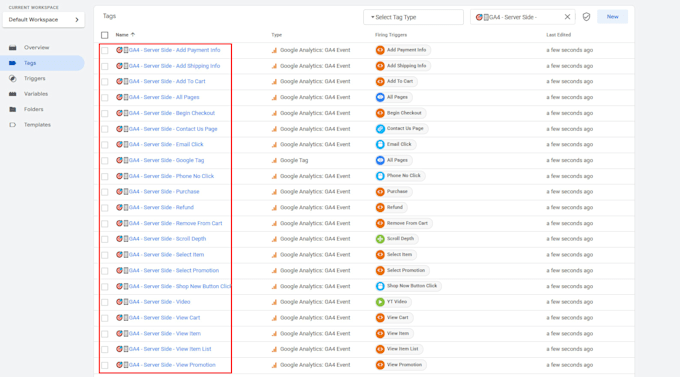Click the View Item List trigger icon
The width and height of the screenshot is (680, 377).
point(380,349)
